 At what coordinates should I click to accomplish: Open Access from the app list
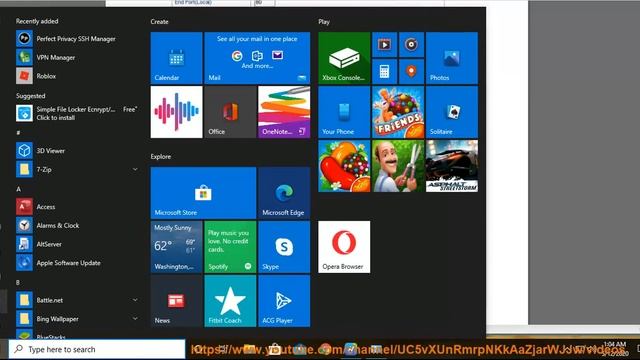(76, 207)
